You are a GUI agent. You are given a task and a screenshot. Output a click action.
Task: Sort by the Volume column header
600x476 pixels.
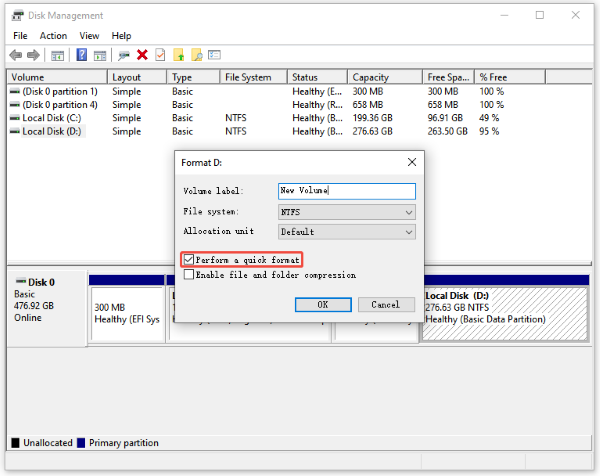click(x=57, y=77)
